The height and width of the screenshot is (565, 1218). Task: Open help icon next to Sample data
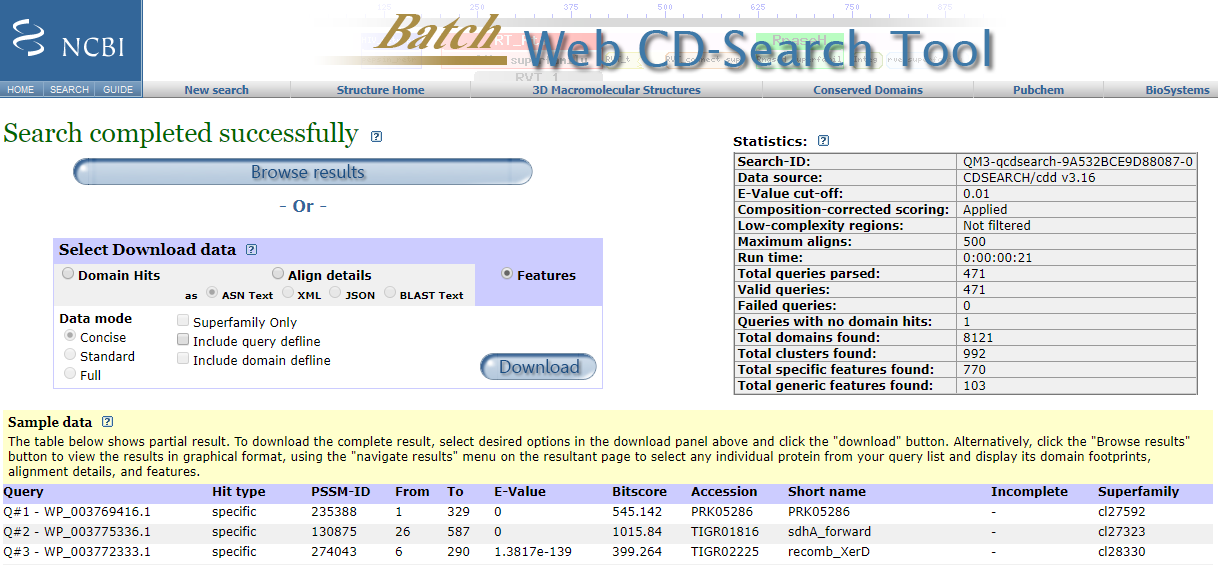coord(107,422)
